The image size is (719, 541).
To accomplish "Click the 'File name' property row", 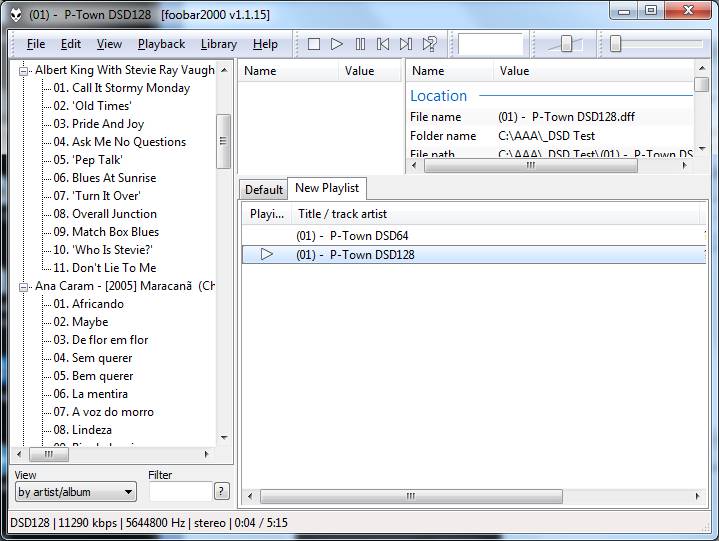I will (x=550, y=117).
